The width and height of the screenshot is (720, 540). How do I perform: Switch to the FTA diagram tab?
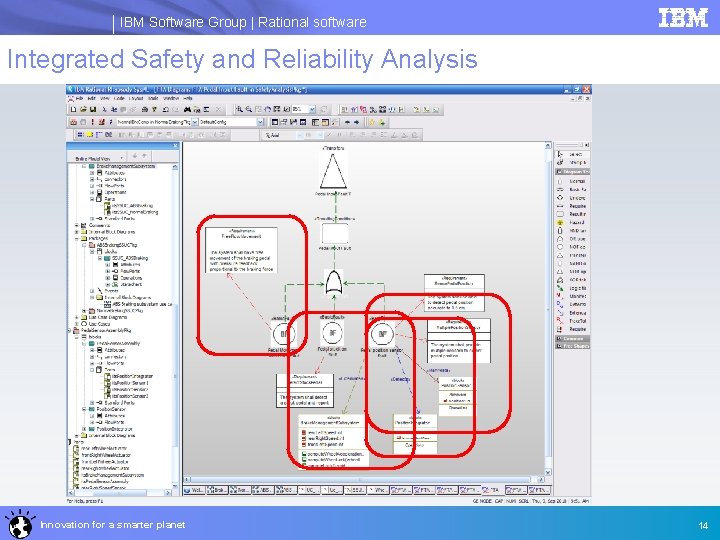493,490
